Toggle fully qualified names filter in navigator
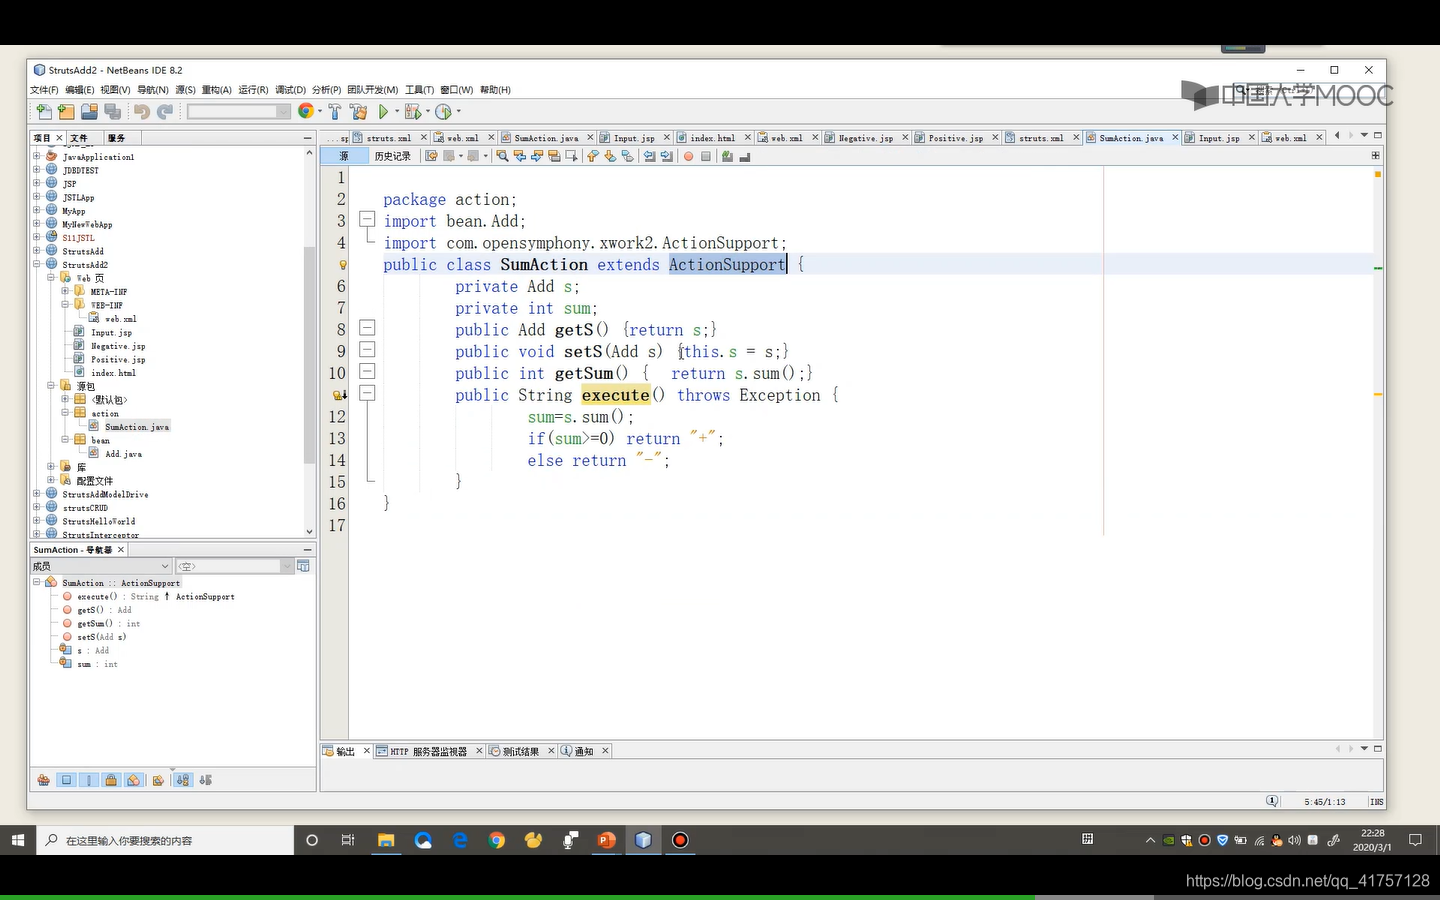 pos(158,780)
